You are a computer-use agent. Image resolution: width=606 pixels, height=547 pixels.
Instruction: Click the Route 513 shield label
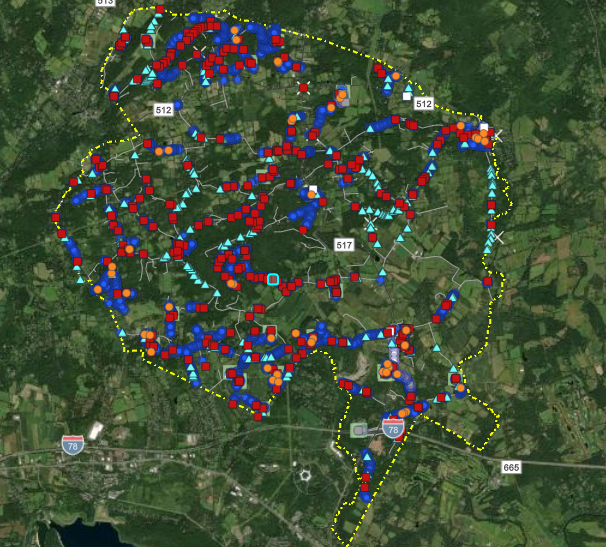[105, 3]
